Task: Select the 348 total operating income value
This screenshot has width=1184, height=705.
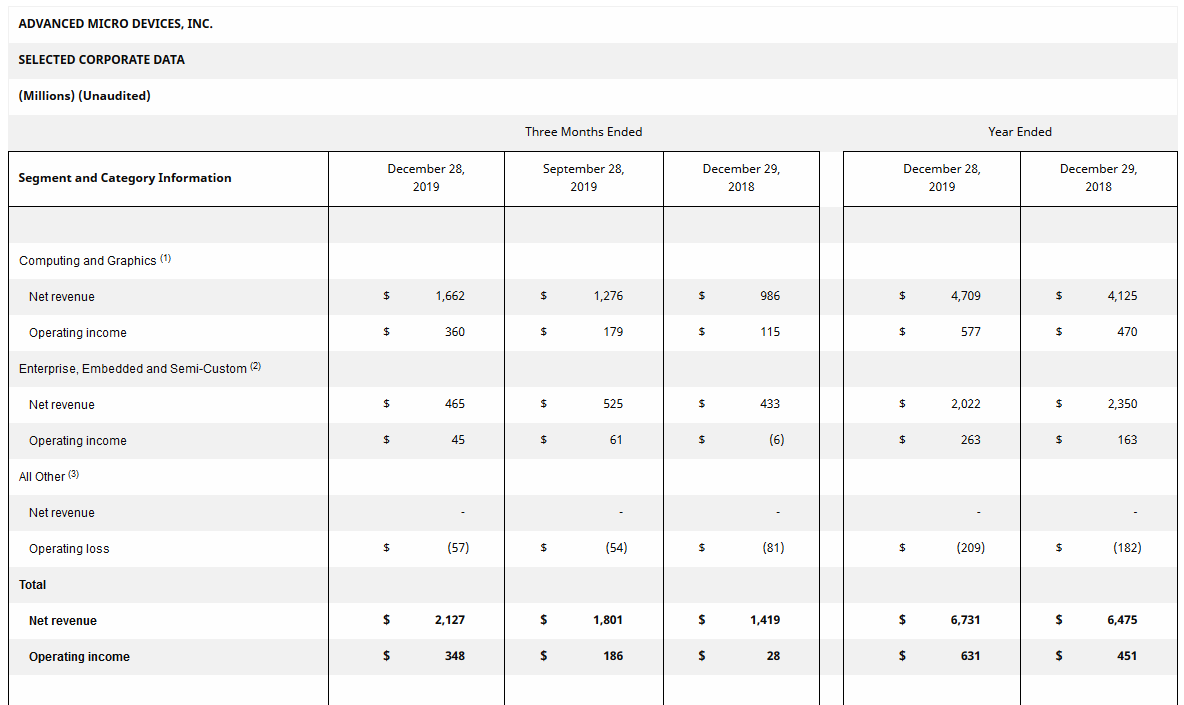Action: coord(455,657)
